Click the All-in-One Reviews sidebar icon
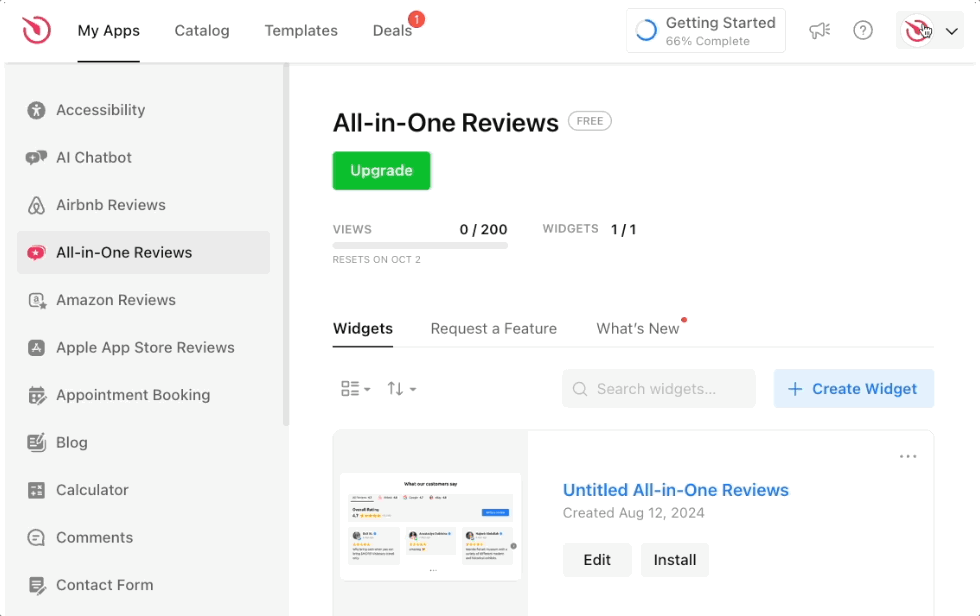This screenshot has width=980, height=616. click(36, 252)
